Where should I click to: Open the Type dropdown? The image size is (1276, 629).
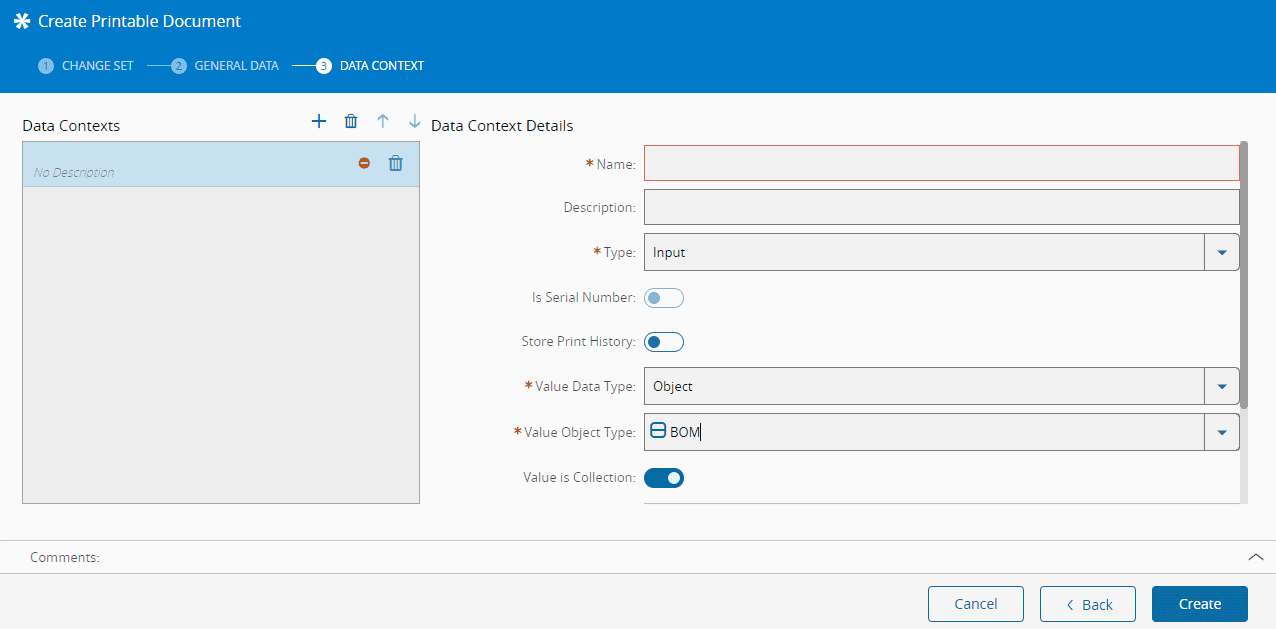[1221, 253]
